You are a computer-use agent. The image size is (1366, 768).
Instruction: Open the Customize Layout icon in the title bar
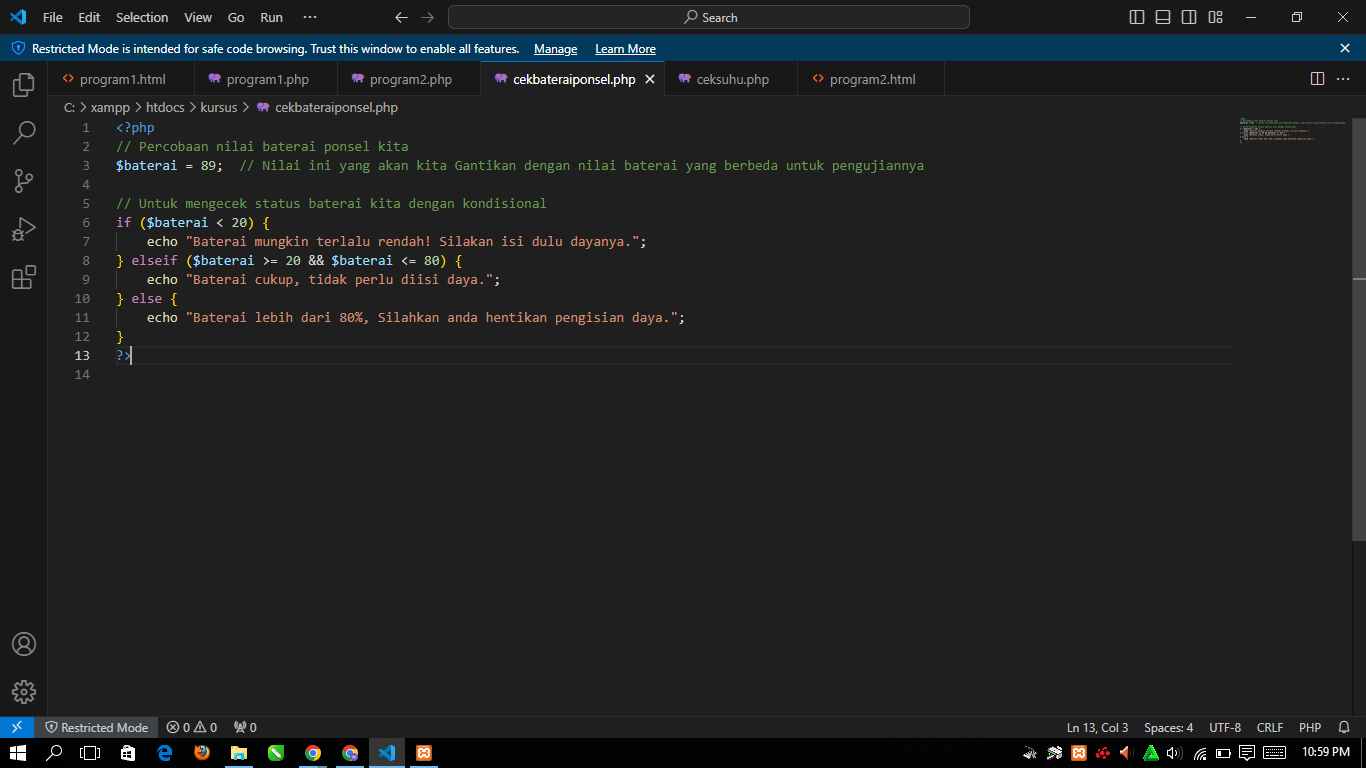[1215, 17]
